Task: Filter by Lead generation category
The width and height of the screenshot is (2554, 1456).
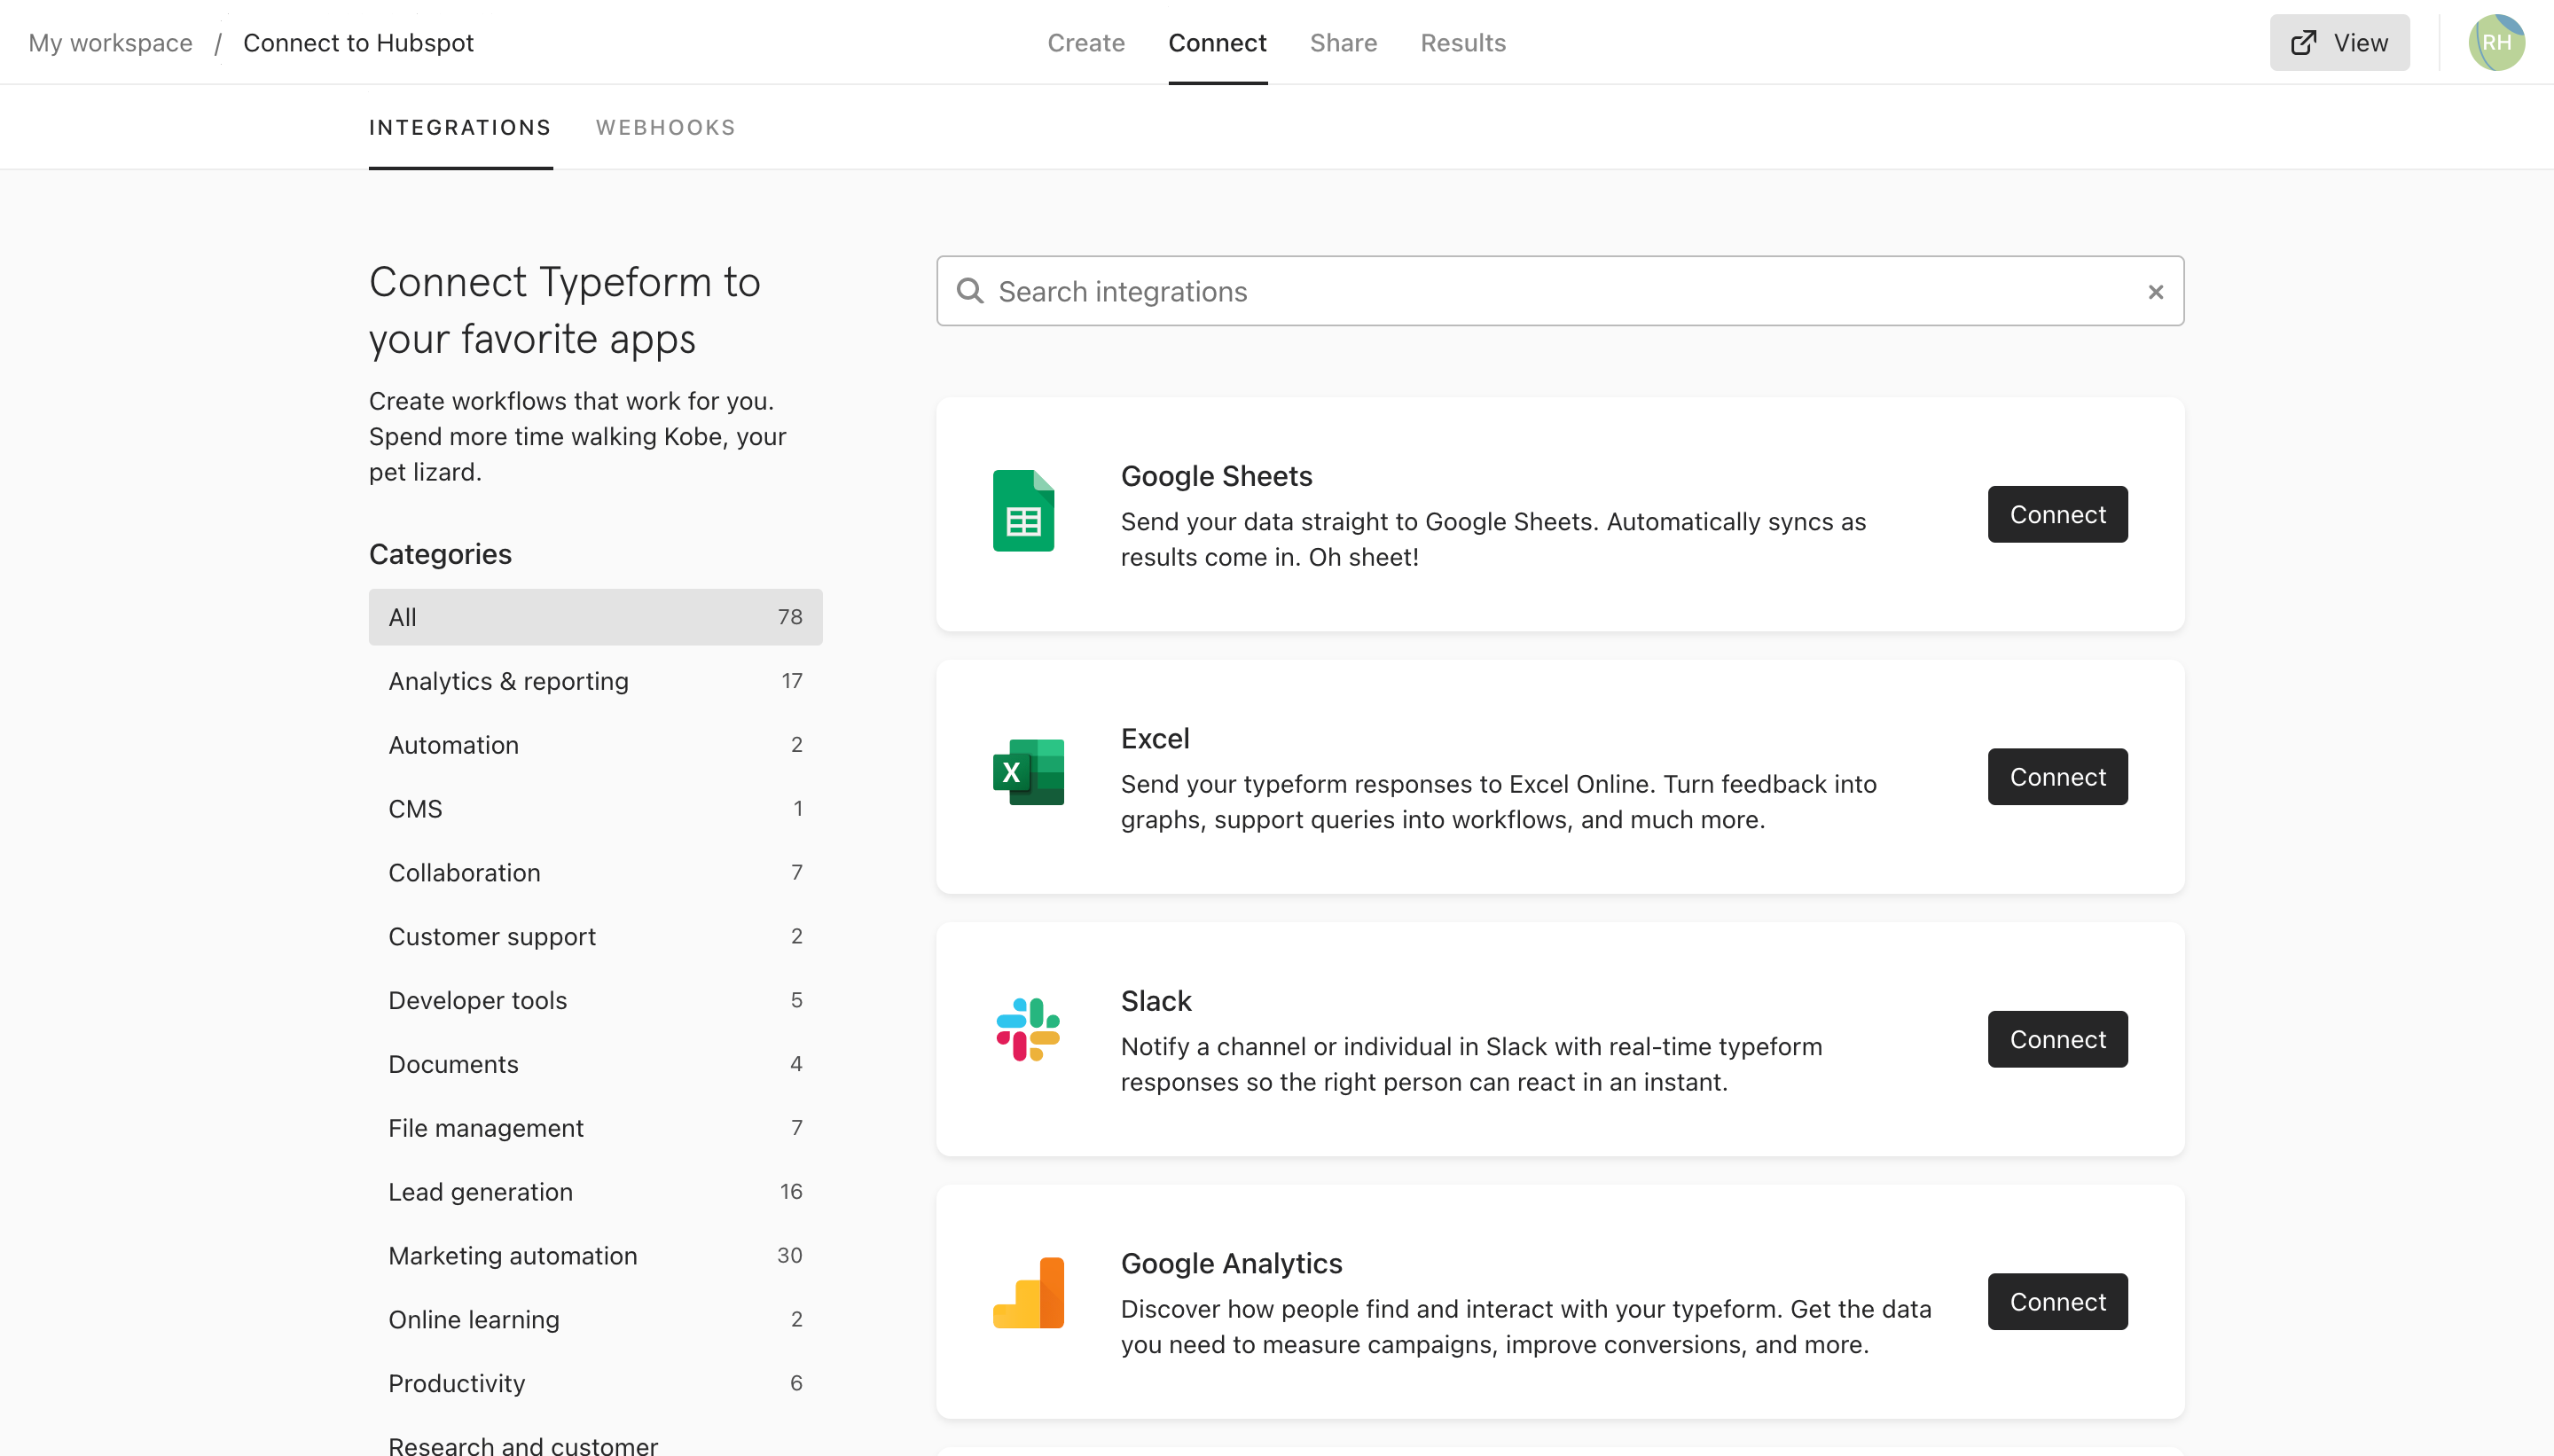Action: coord(595,1192)
